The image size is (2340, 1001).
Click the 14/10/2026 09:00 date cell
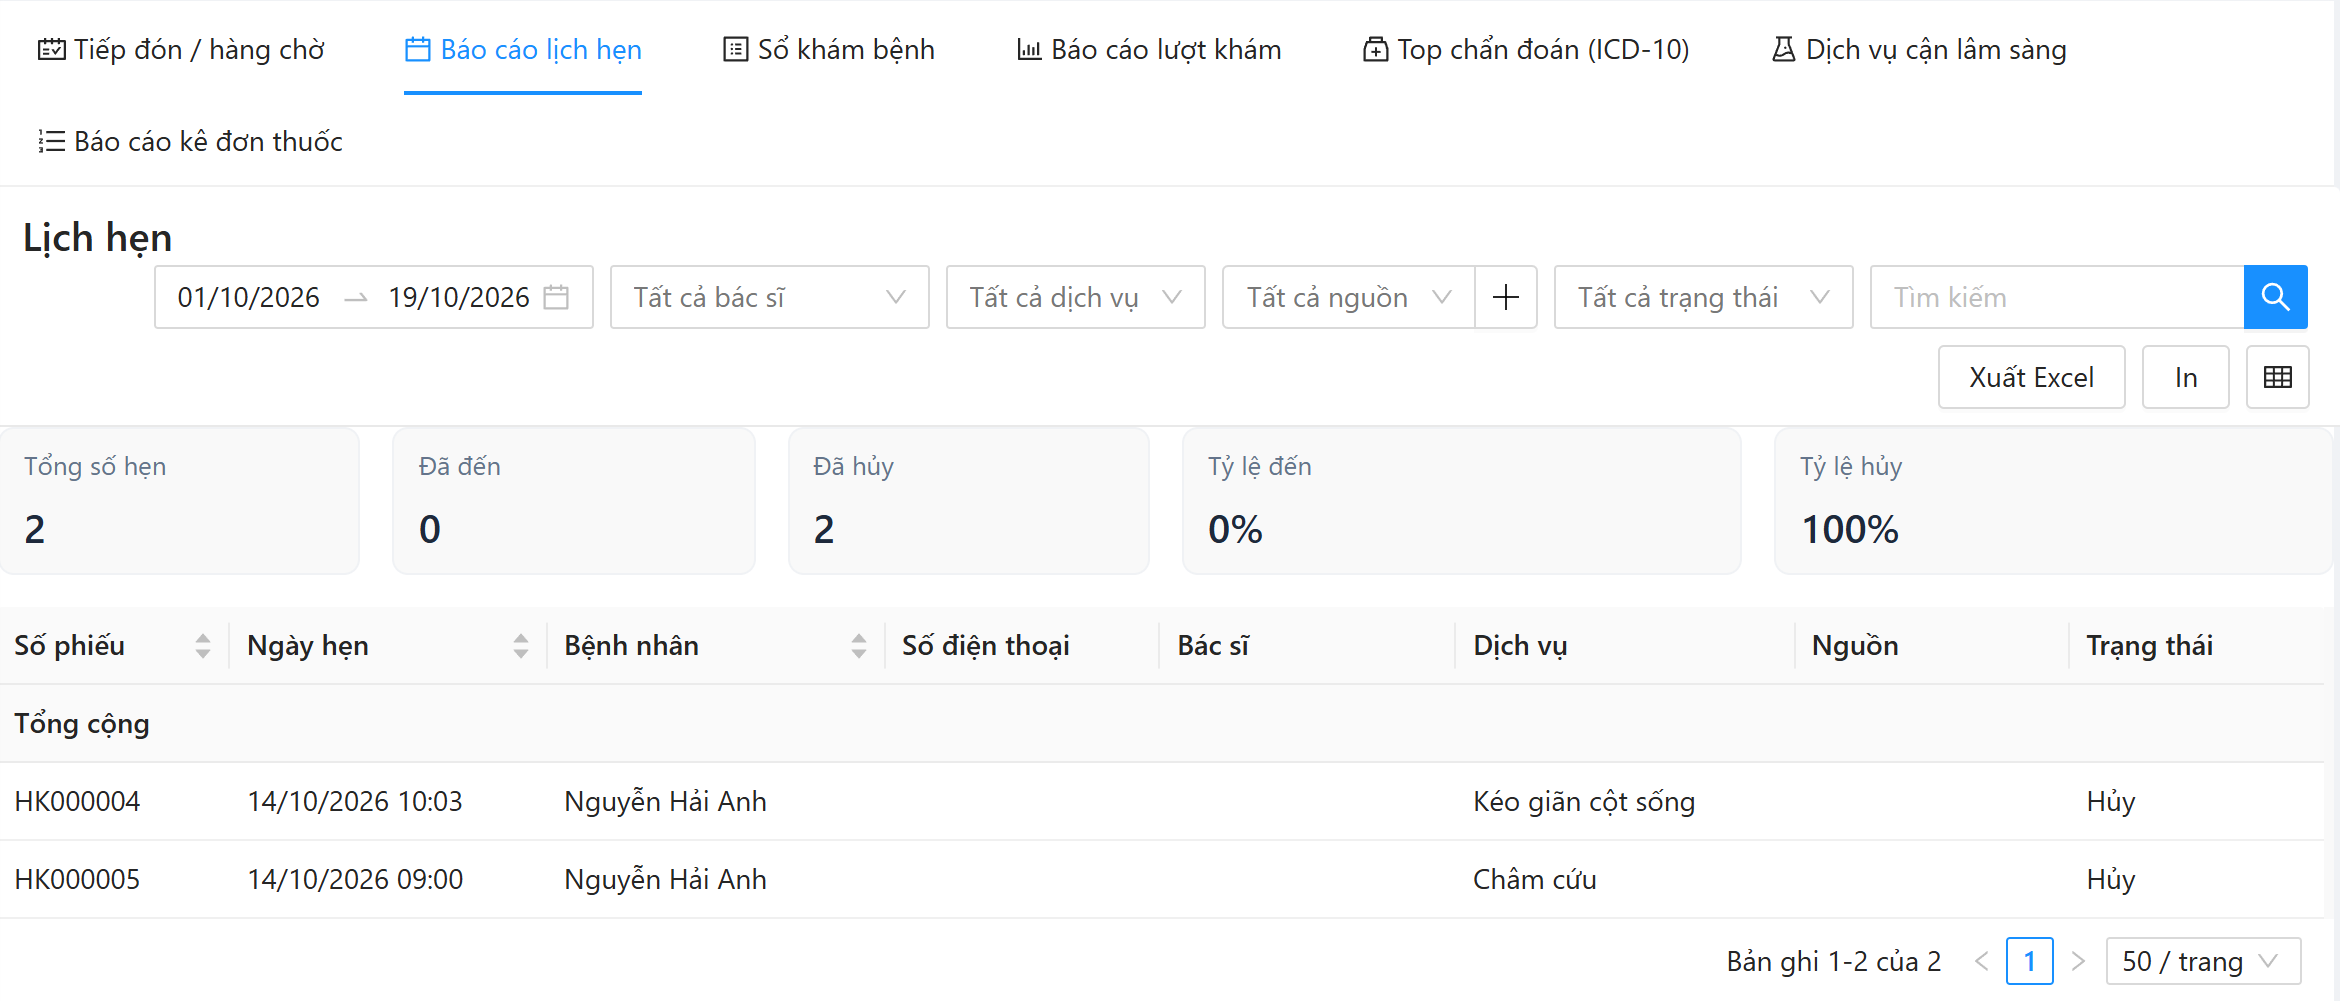(x=355, y=879)
